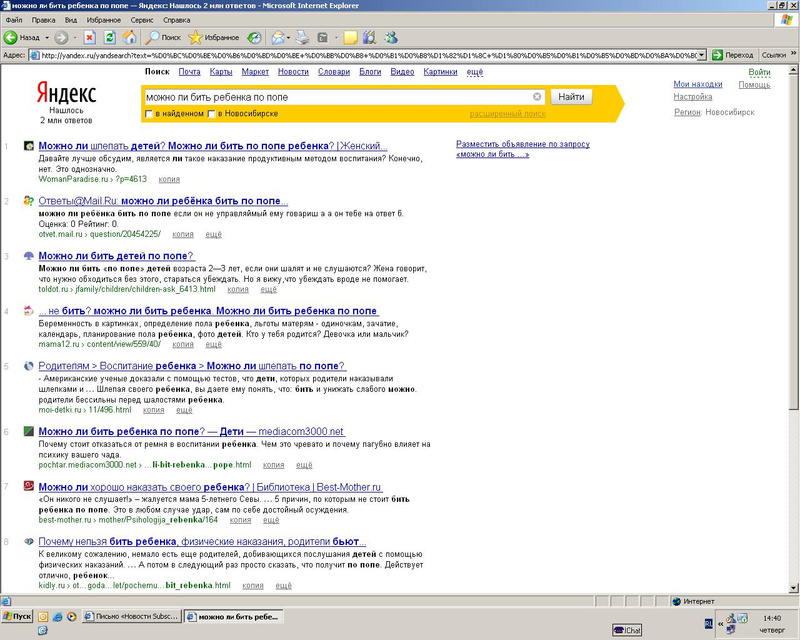Image resolution: width=800 pixels, height=640 pixels.
Task: Go to Home page via toolbar icon
Action: [128, 37]
